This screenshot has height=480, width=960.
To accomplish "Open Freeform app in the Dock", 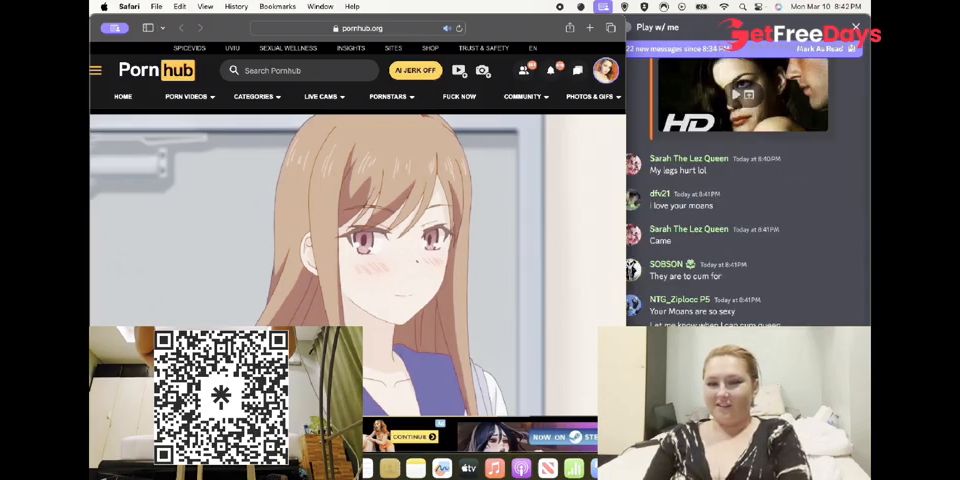I will pyautogui.click(x=442, y=468).
